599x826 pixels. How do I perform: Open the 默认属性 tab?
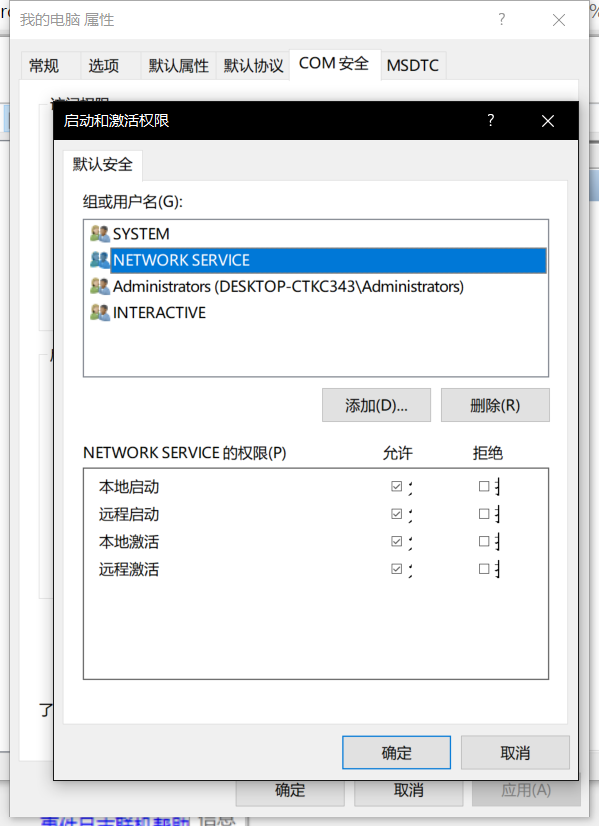coord(178,66)
